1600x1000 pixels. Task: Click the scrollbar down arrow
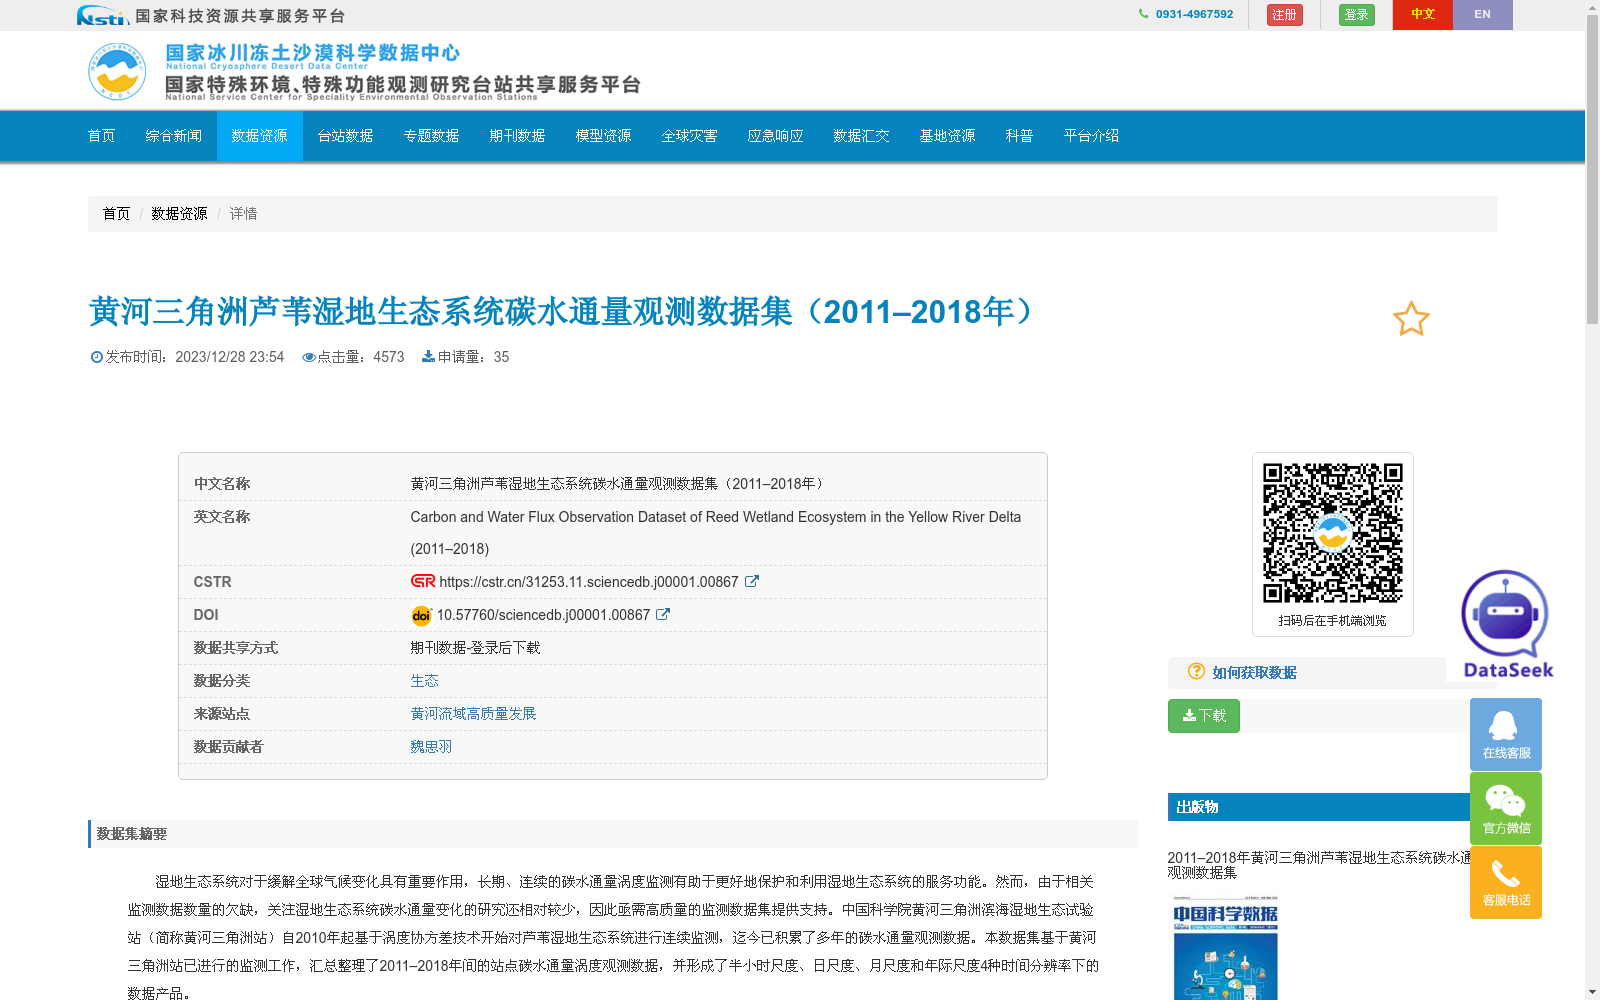(1592, 992)
